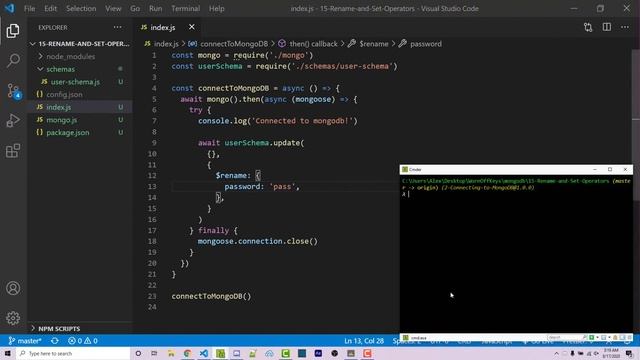Split the editor to the right
Screen dimensions: 640x360
tap(607, 27)
